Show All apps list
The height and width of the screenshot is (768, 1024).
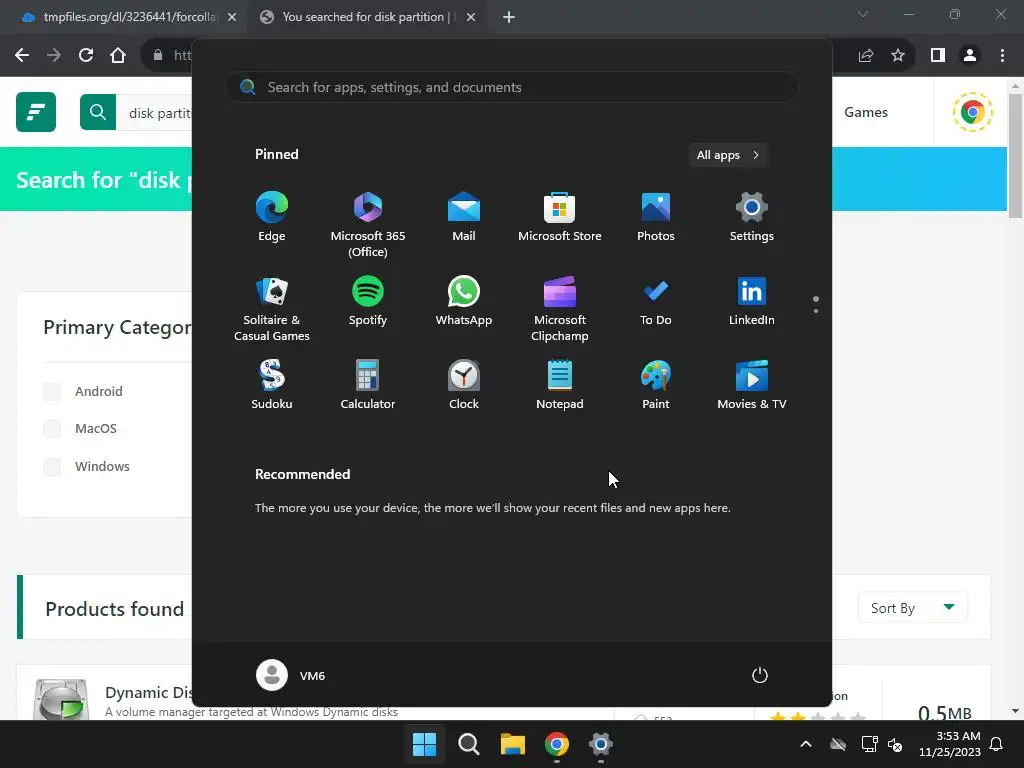tap(728, 155)
